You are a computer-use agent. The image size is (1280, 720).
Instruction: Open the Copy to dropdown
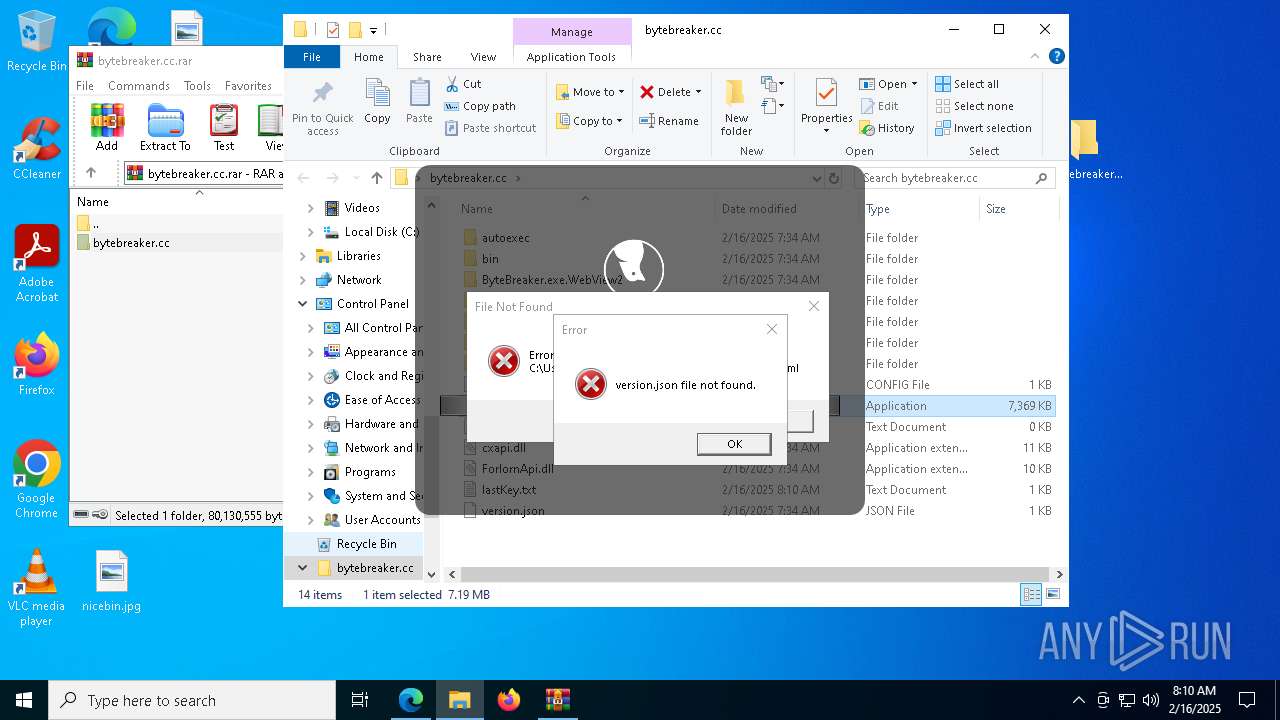591,121
